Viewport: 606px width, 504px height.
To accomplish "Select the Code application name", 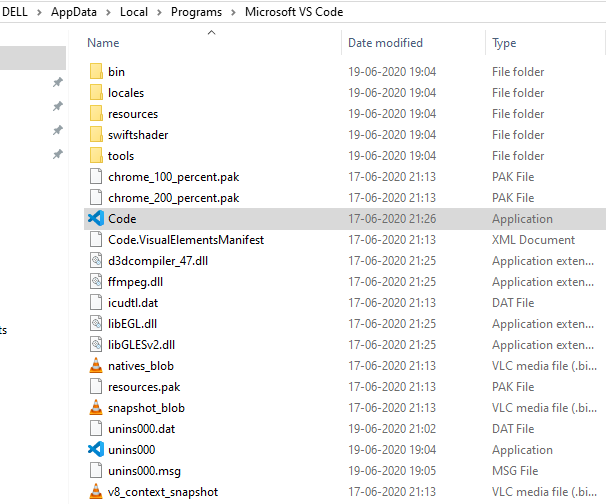I will click(122, 219).
